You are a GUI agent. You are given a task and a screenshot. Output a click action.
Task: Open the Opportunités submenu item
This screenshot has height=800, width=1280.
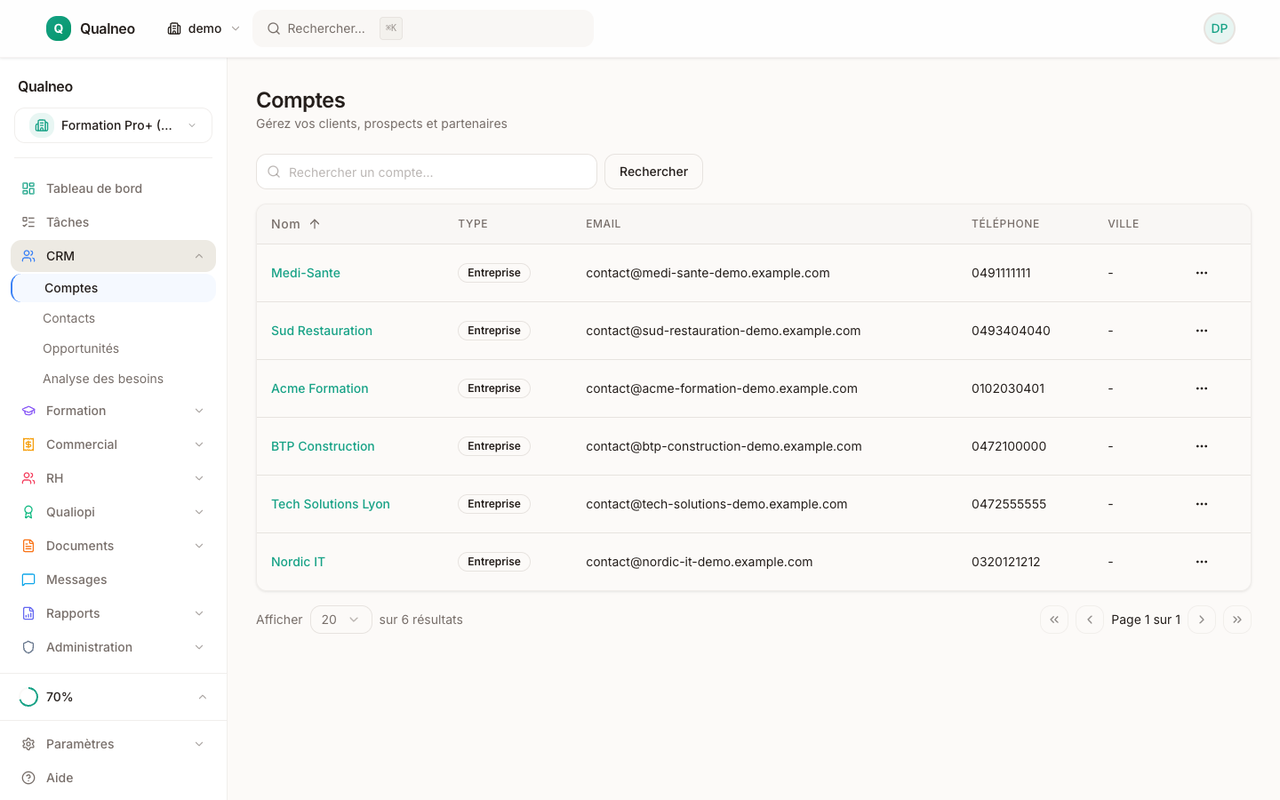point(81,348)
